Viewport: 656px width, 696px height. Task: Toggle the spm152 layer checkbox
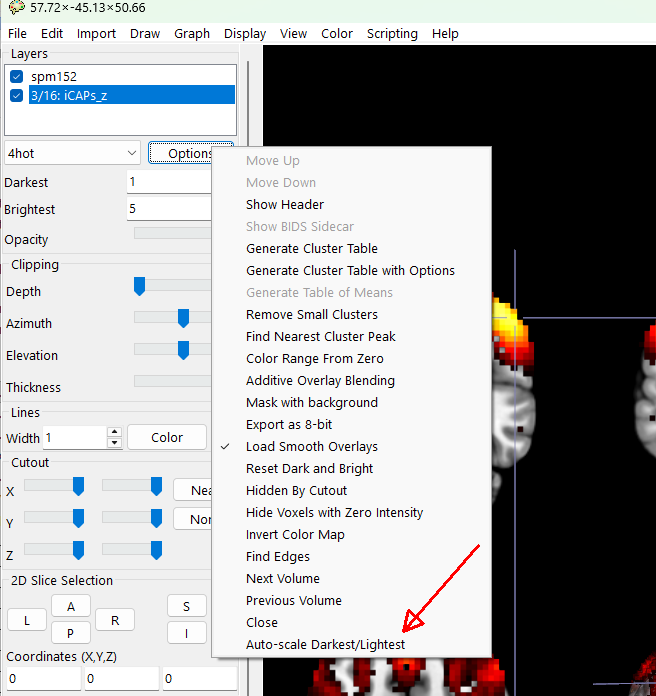click(16, 77)
